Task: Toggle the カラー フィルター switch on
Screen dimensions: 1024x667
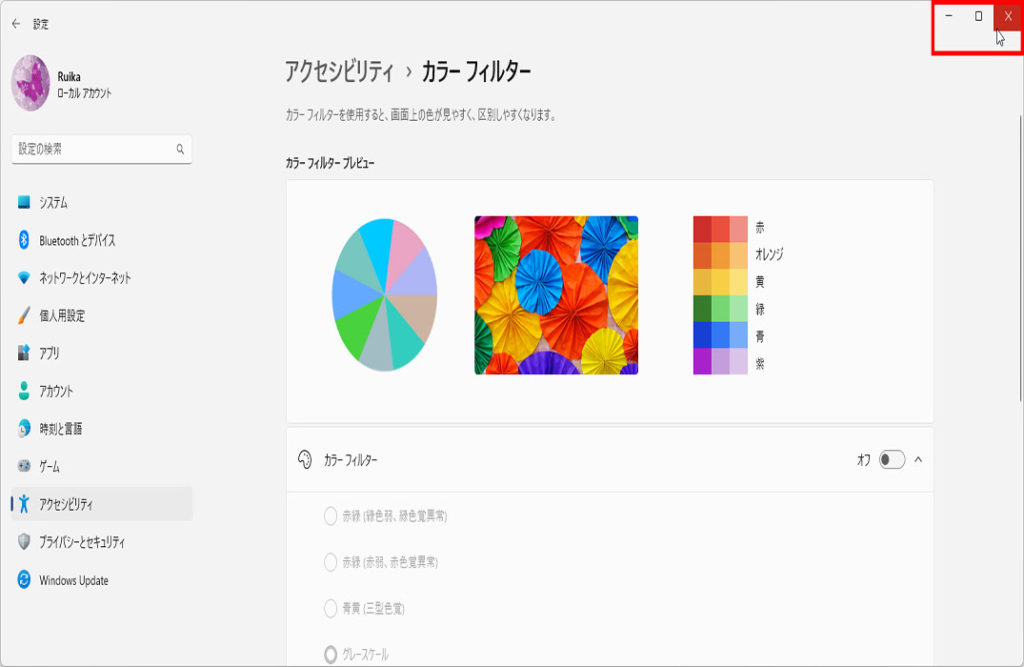Action: pyautogui.click(x=891, y=460)
